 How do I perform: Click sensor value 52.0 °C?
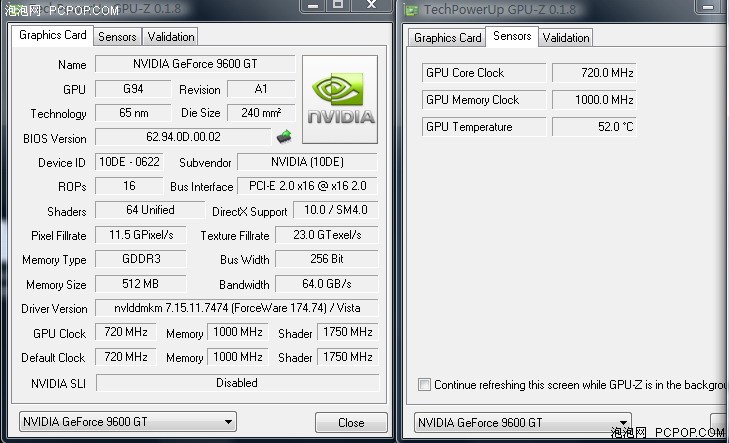click(x=594, y=127)
